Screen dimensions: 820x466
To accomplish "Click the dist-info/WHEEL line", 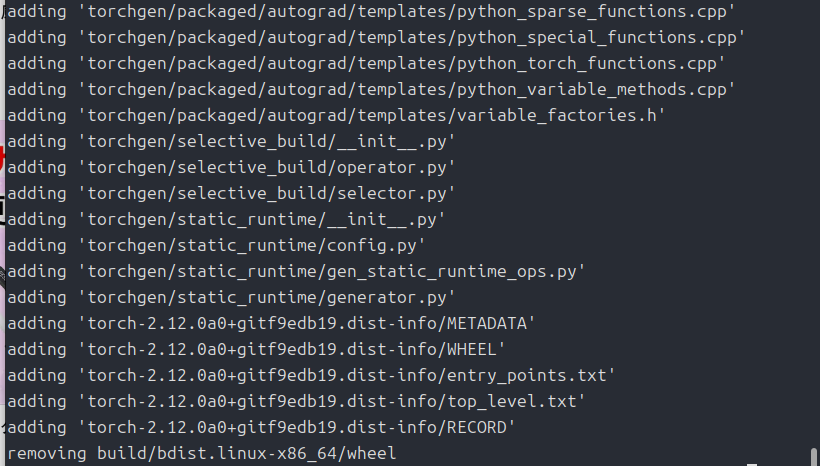I will [256, 349].
